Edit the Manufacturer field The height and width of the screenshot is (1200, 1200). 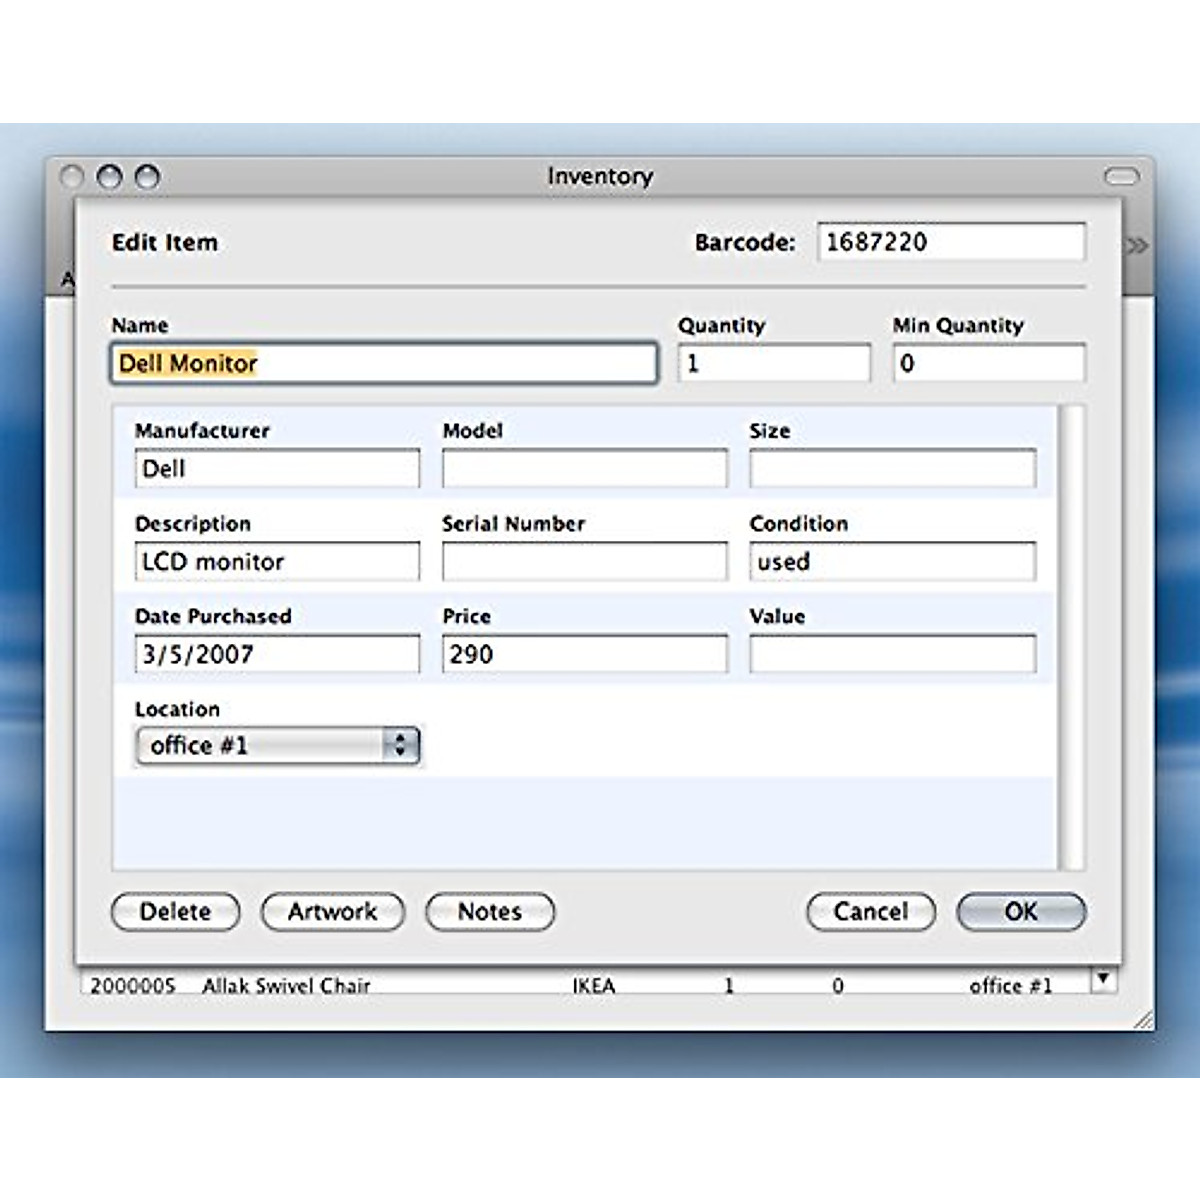(x=277, y=469)
